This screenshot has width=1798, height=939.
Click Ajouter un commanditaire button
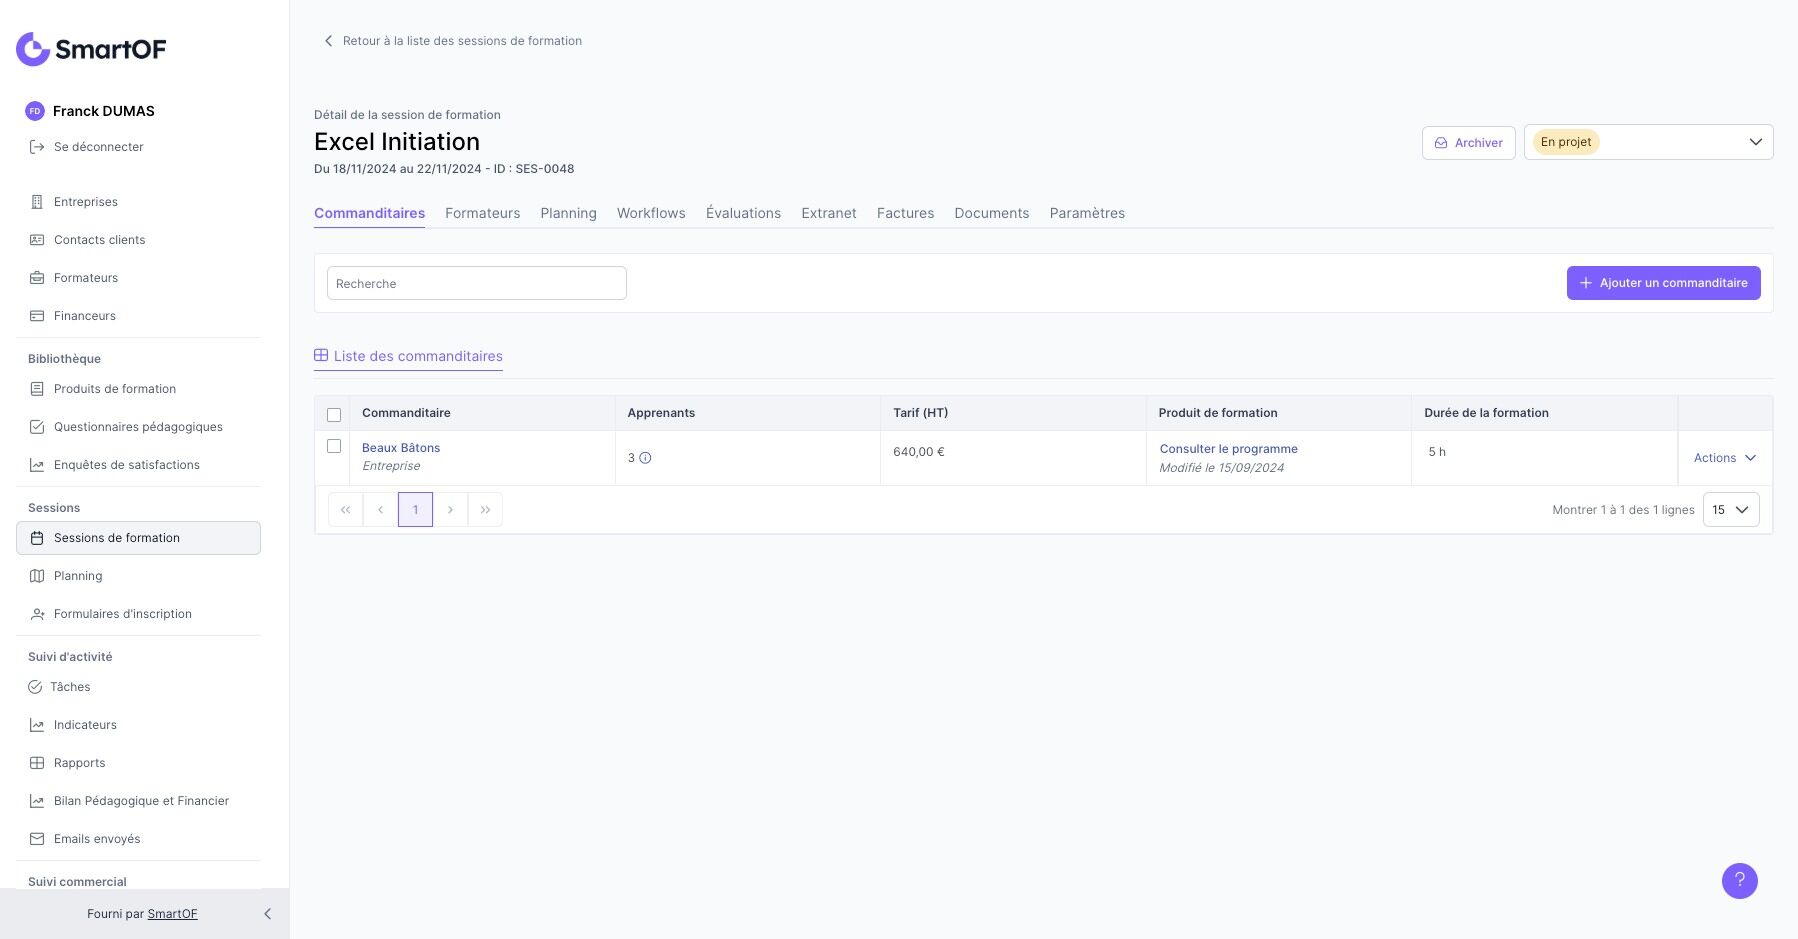(x=1663, y=283)
